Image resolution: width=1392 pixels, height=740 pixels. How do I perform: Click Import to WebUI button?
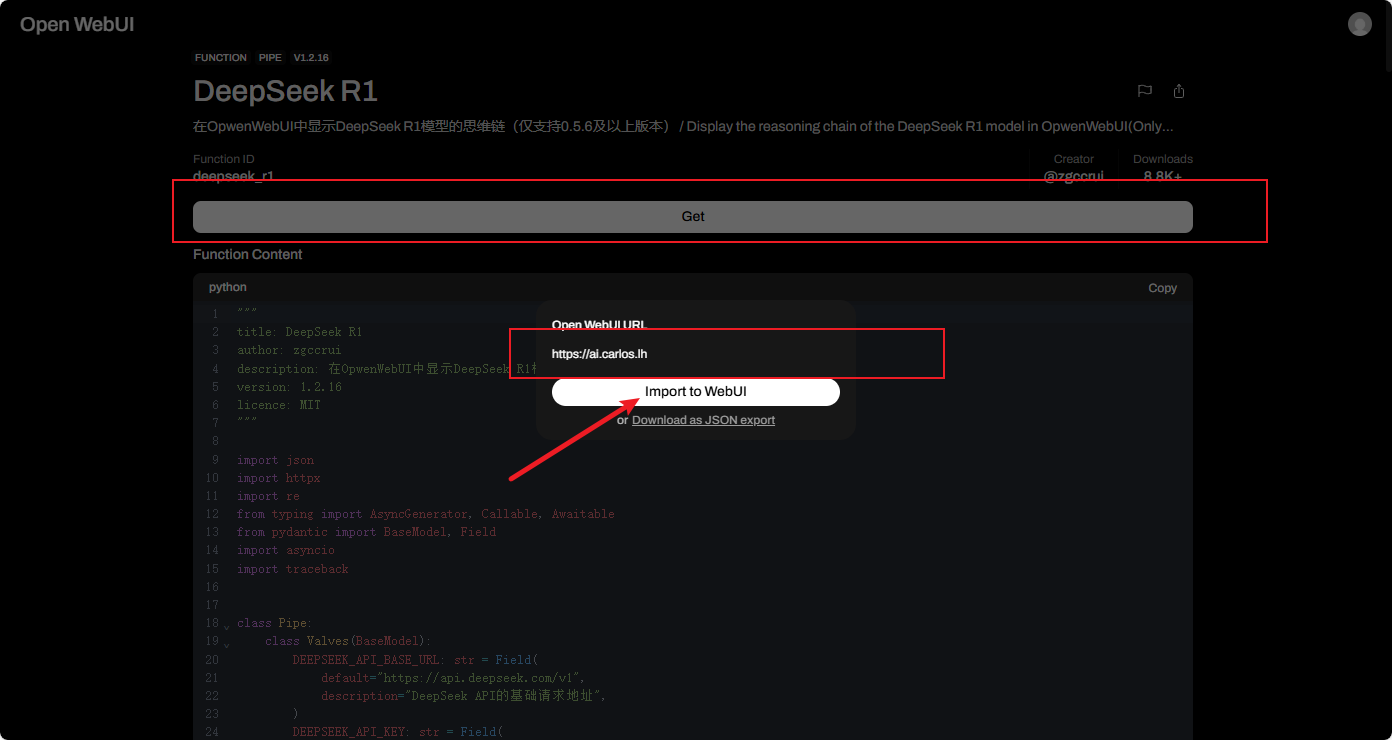[x=696, y=392]
